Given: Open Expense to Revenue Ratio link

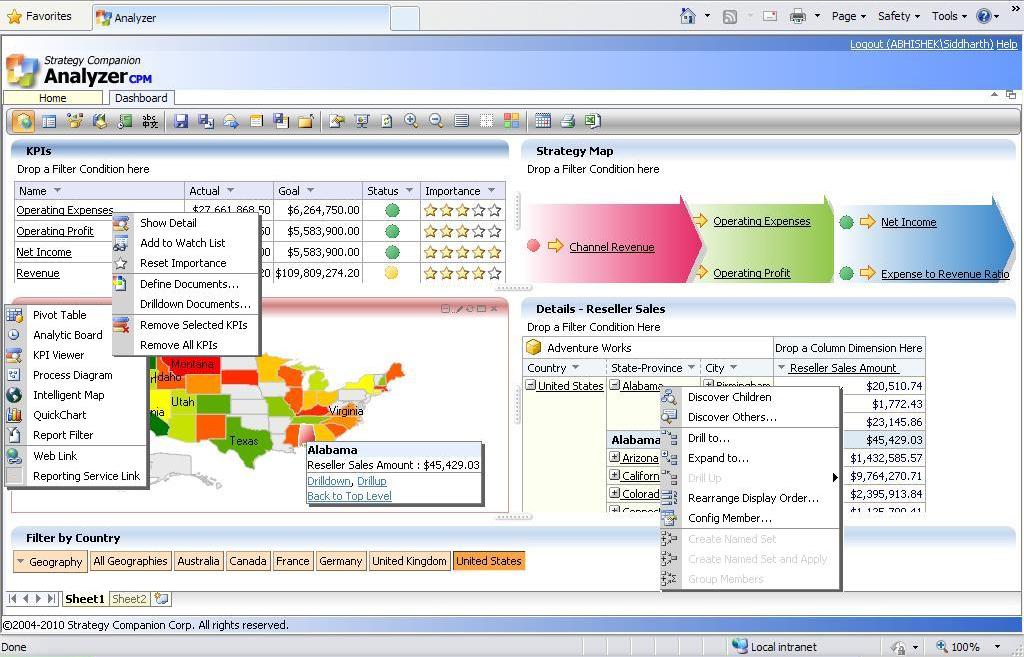Looking at the screenshot, I should (x=945, y=274).
